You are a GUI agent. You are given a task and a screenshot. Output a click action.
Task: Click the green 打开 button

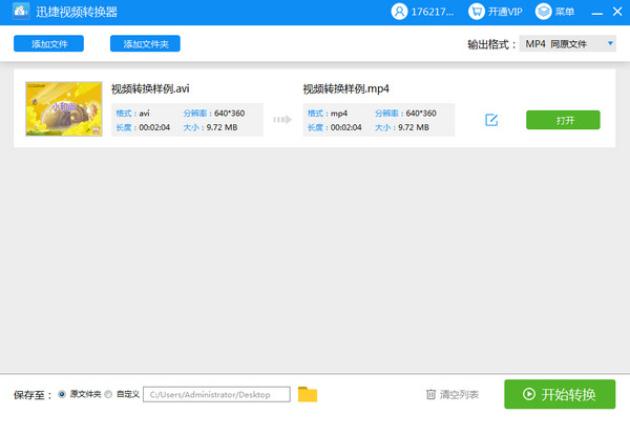pos(563,120)
